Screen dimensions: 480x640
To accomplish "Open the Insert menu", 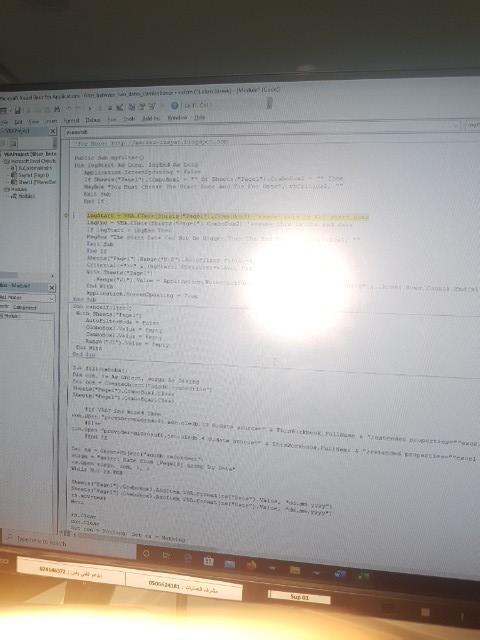I will [51, 121].
